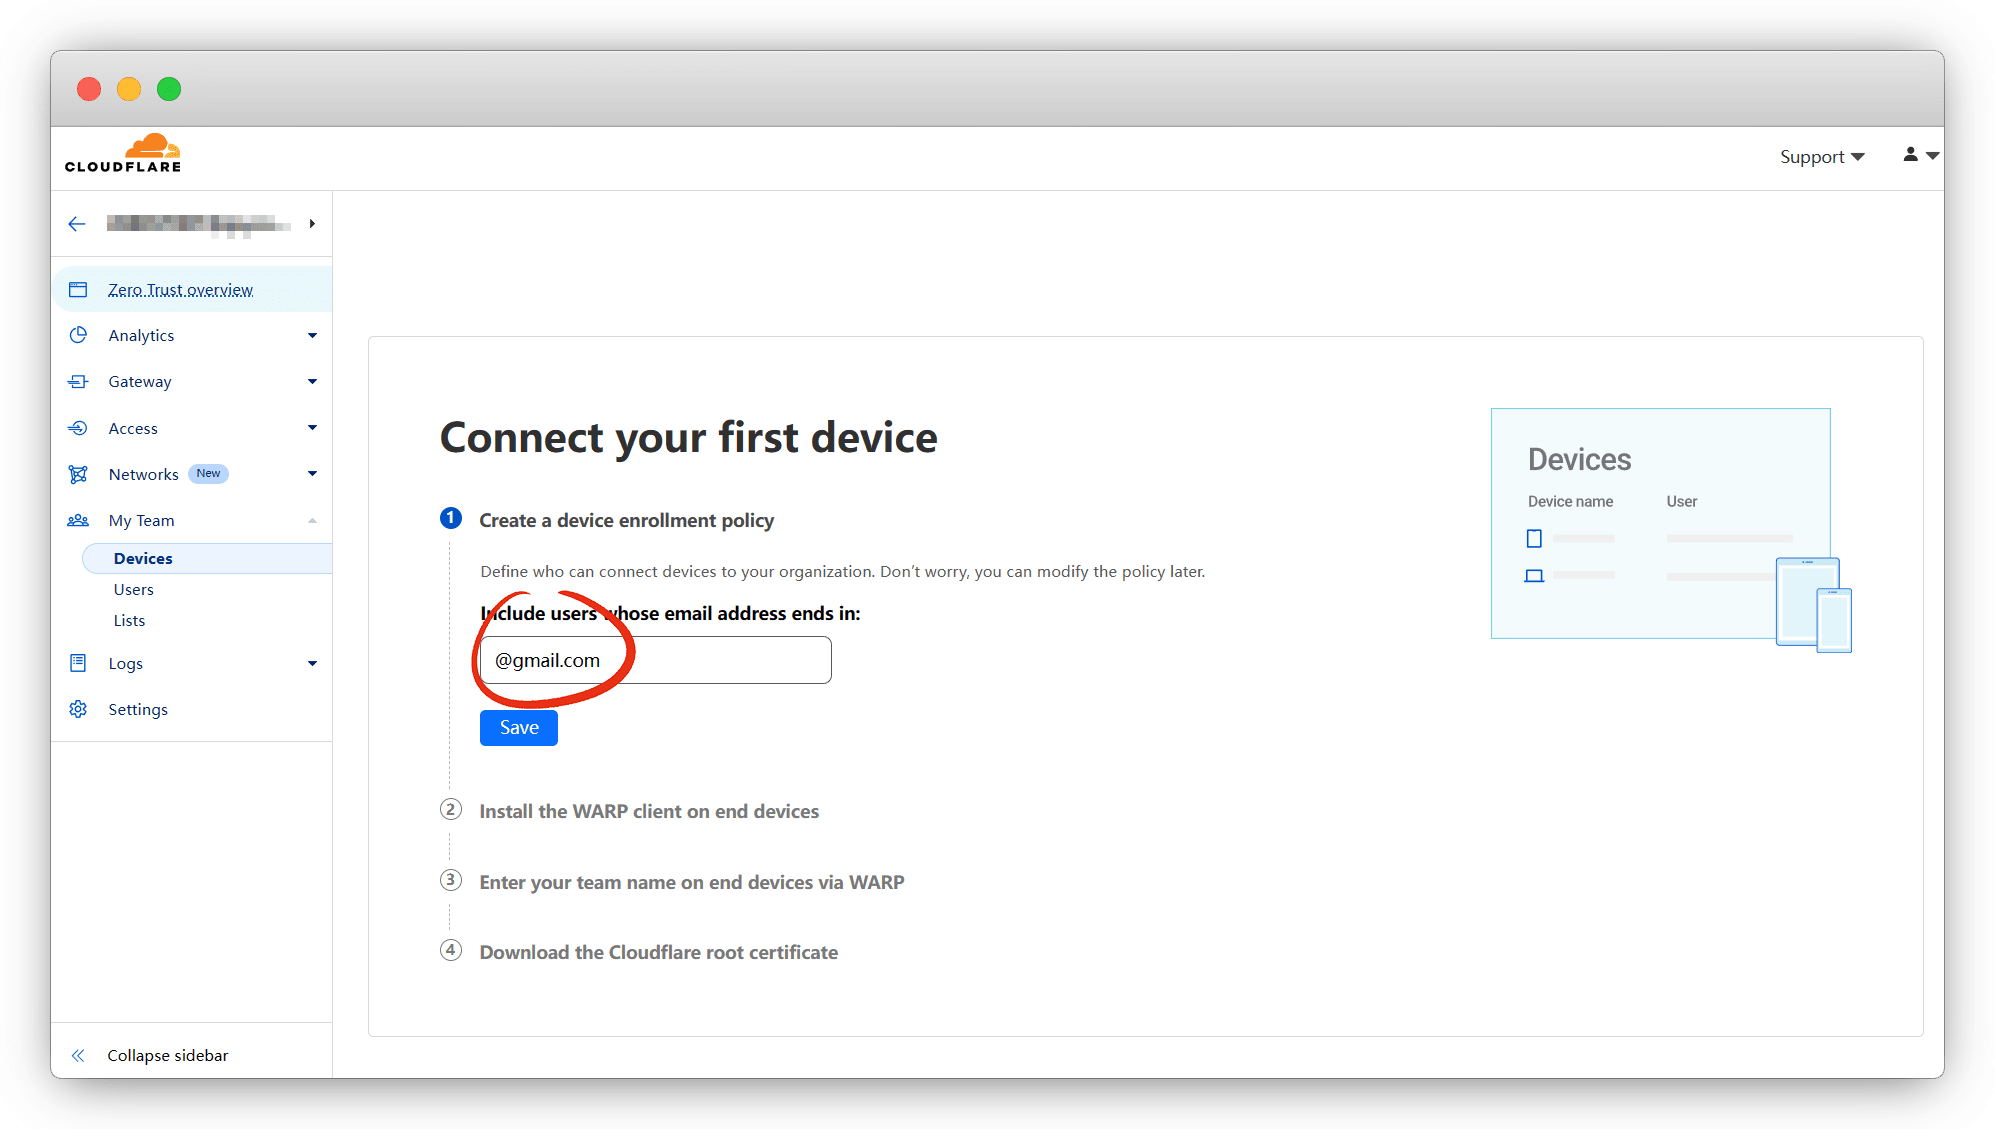Open Zero Trust overview page
The image size is (1995, 1129).
click(180, 290)
